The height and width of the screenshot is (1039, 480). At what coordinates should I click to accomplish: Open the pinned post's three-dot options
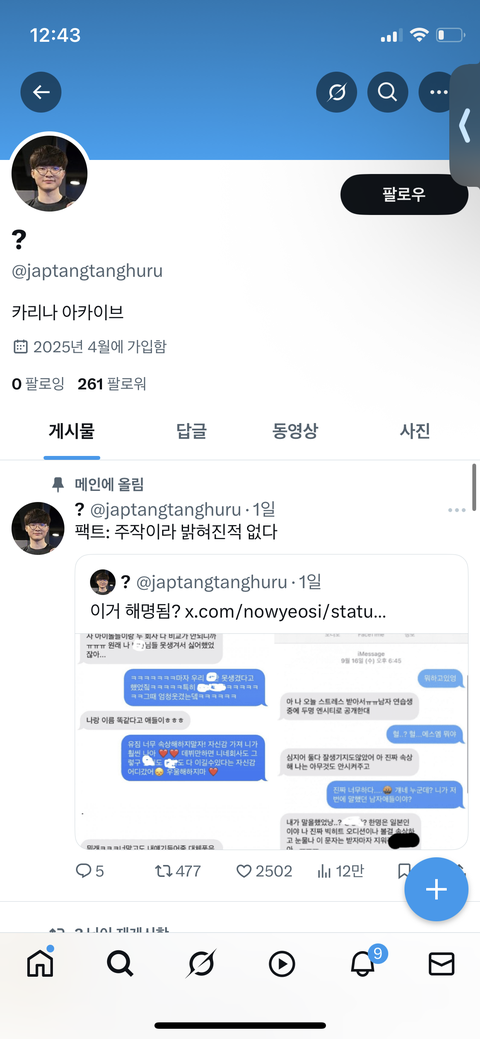(457, 510)
